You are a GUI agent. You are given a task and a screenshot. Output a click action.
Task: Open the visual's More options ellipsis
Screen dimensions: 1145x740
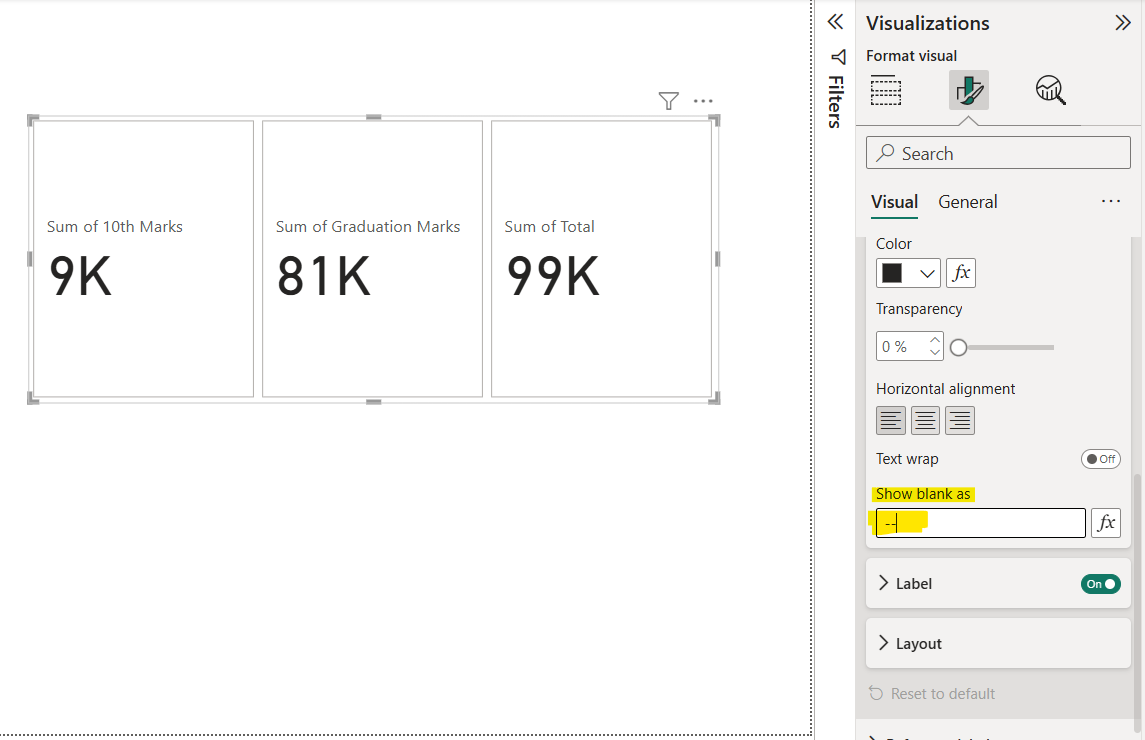point(703,101)
